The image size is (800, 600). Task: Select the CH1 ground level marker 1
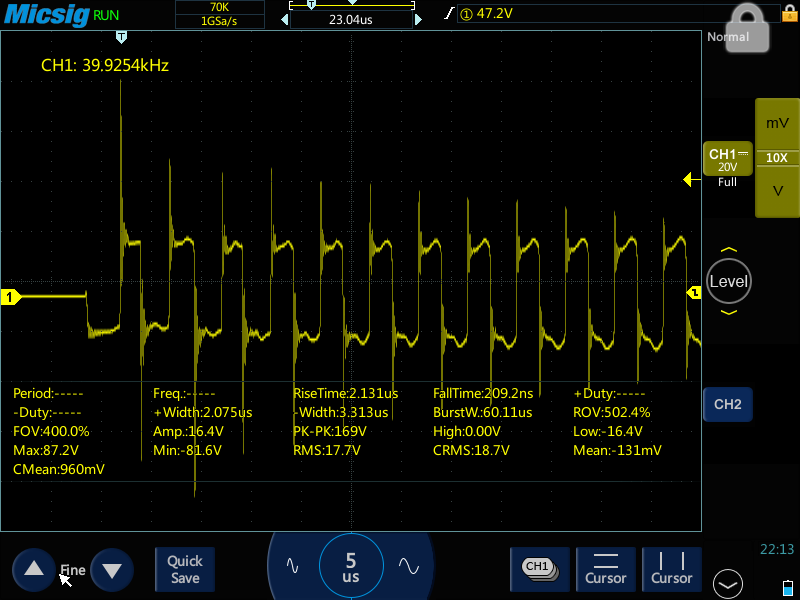(10, 297)
